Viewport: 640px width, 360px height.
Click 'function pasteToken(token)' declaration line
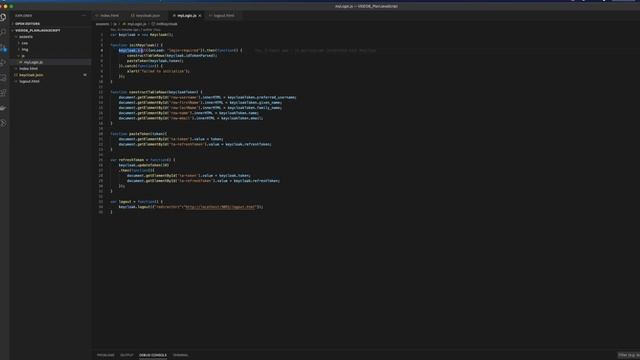[x=138, y=134]
